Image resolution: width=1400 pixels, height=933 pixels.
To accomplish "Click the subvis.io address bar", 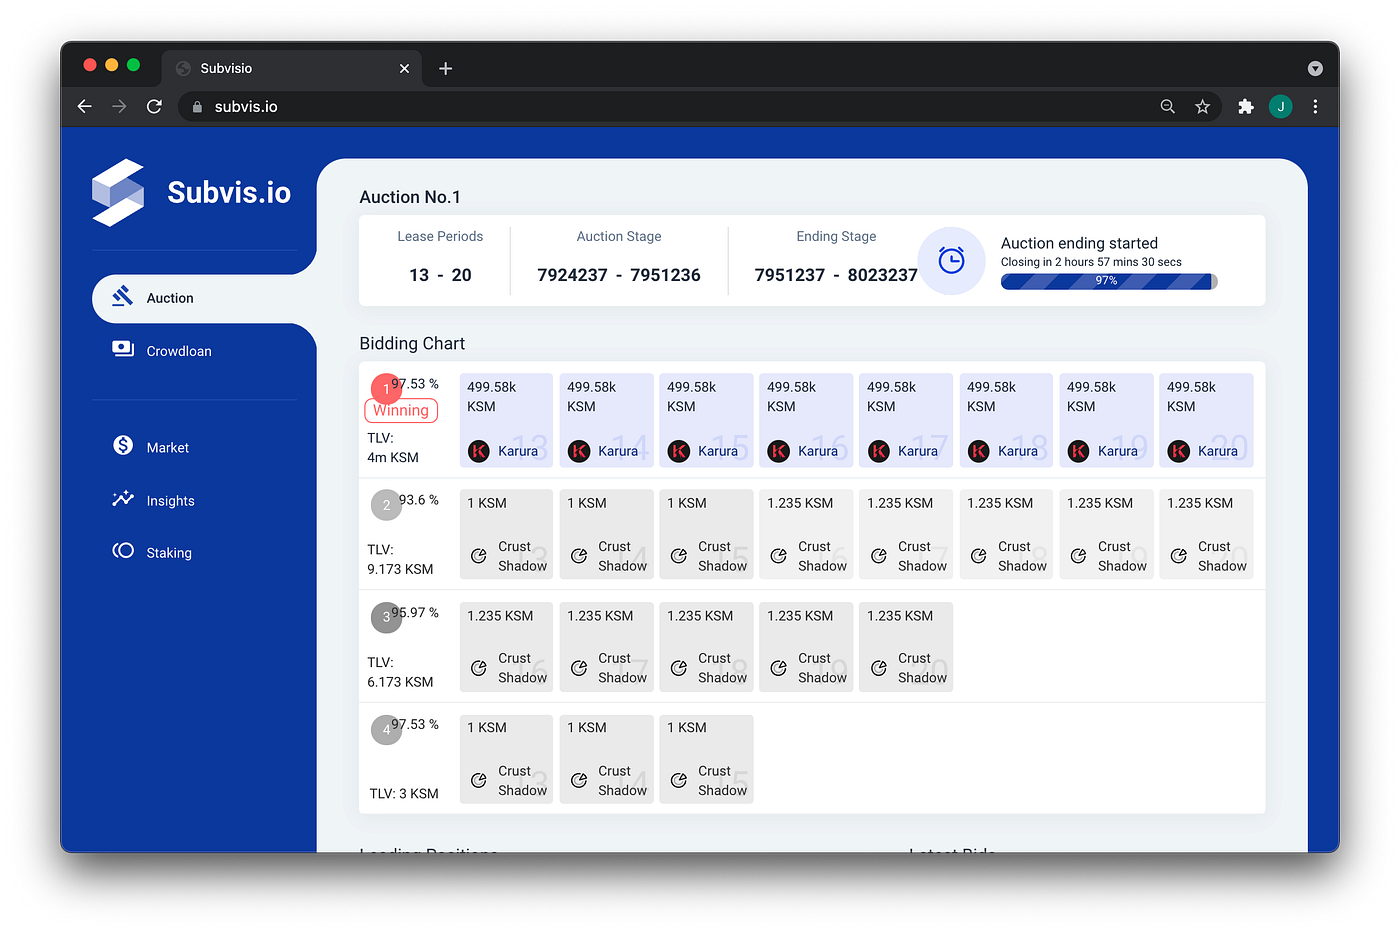I will tap(700, 106).
